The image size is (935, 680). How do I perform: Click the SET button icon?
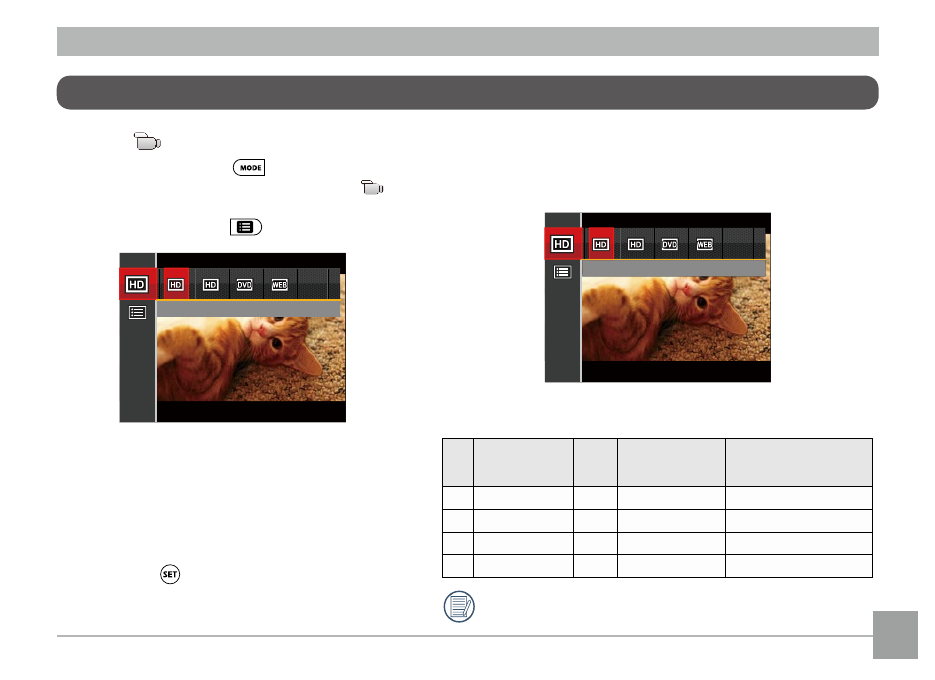pos(170,574)
